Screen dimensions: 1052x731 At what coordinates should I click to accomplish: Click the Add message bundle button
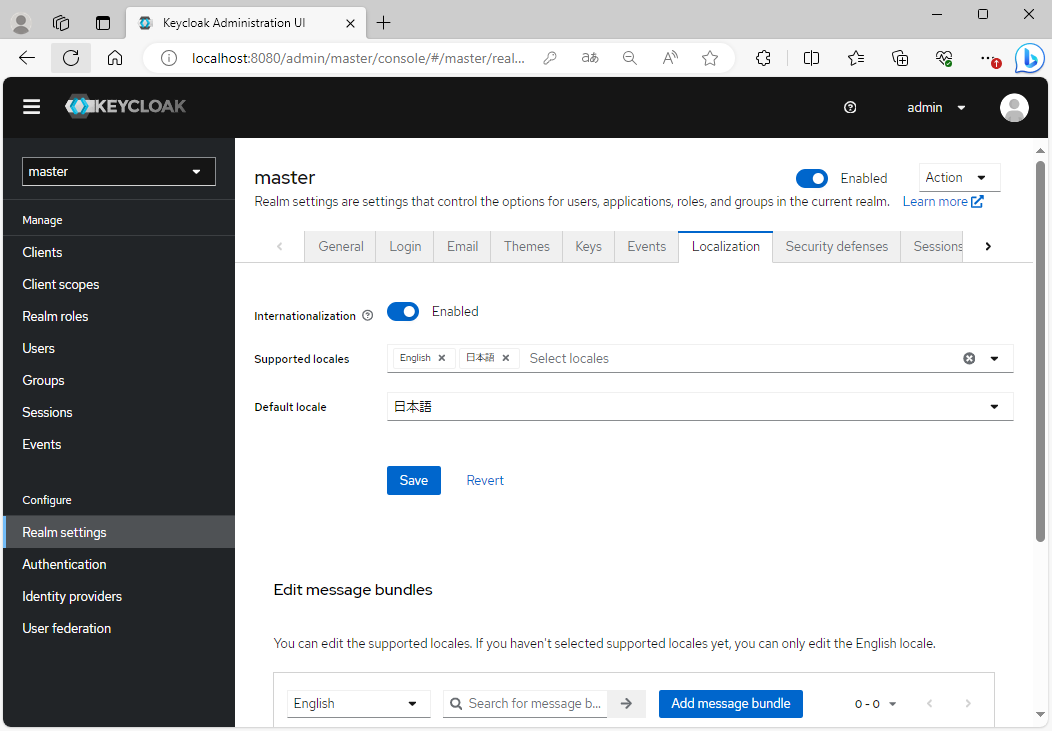(x=731, y=704)
